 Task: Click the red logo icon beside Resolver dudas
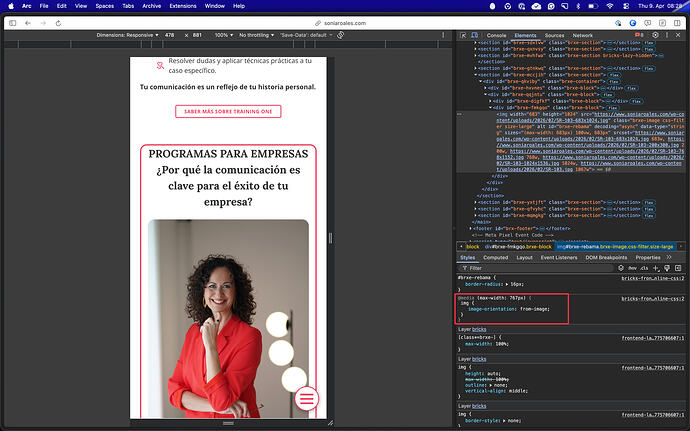(160, 66)
